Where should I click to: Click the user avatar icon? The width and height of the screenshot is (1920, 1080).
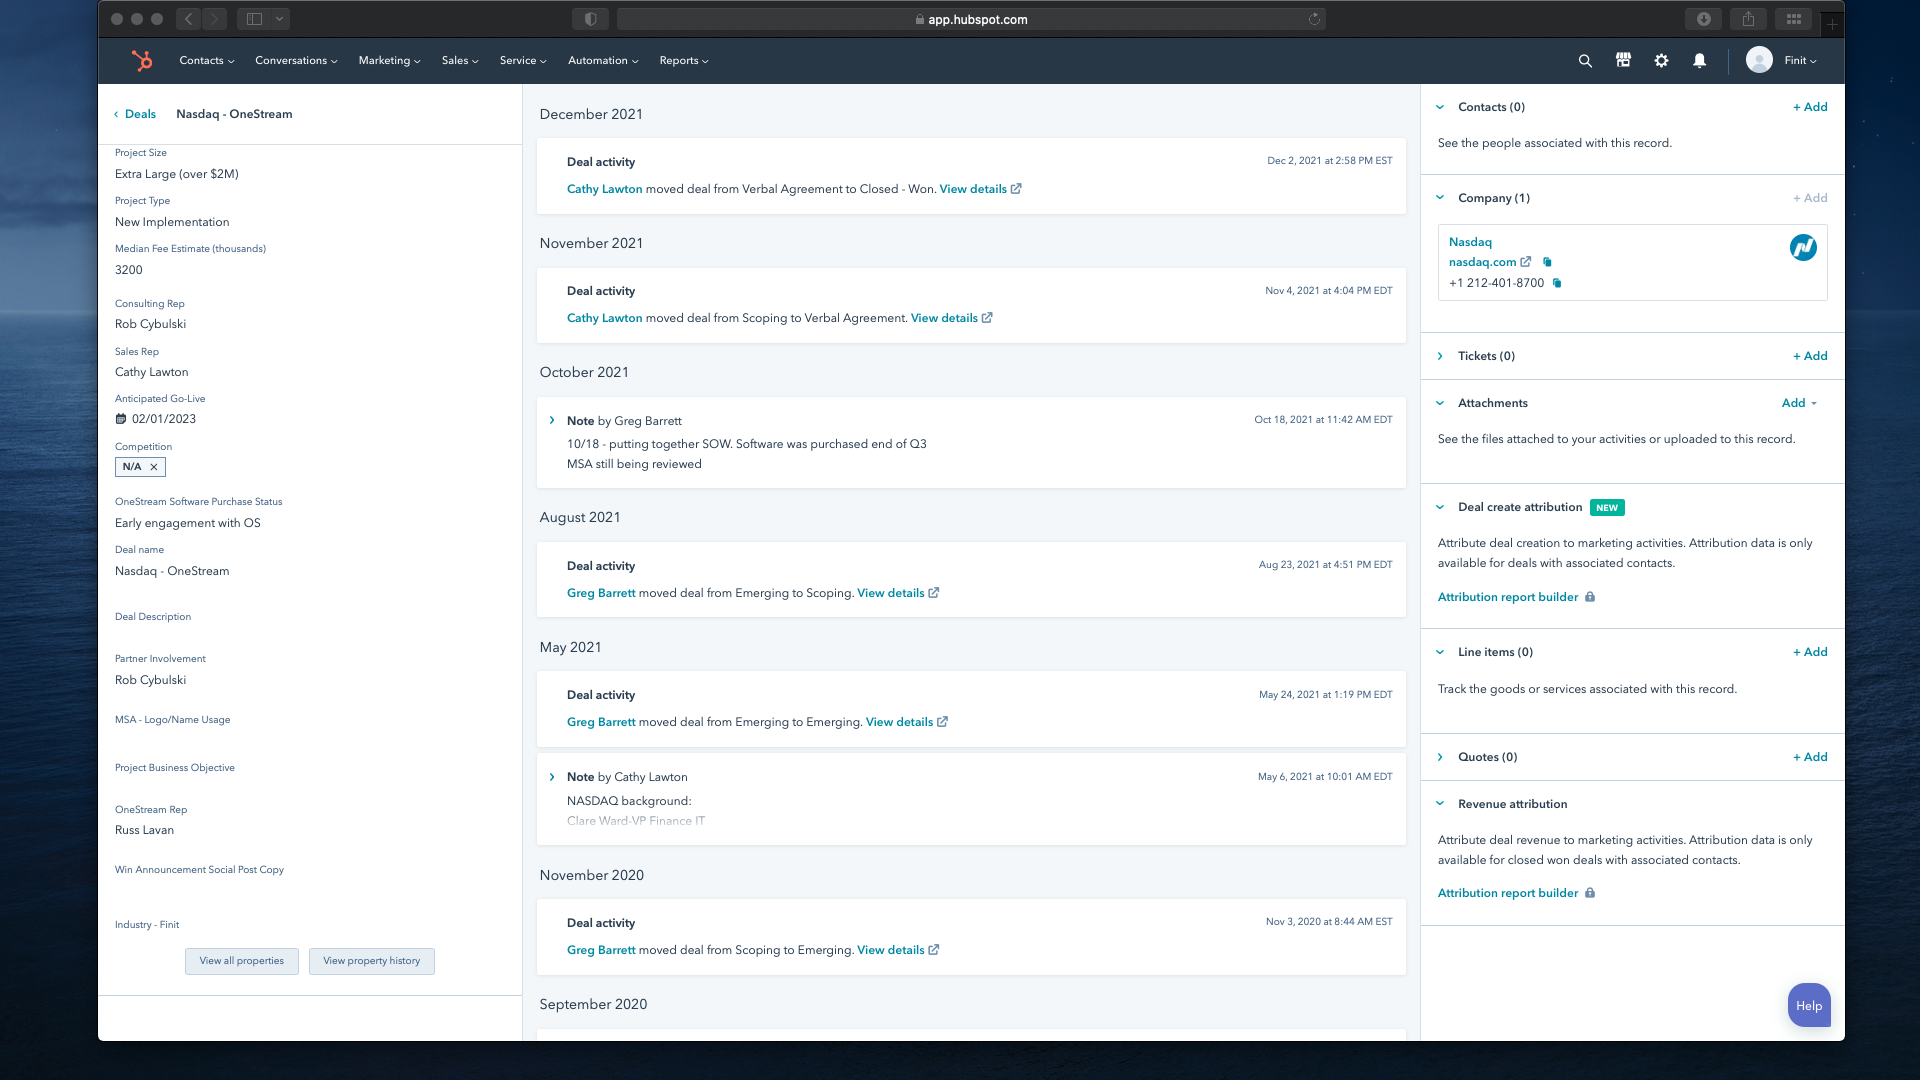1759,60
